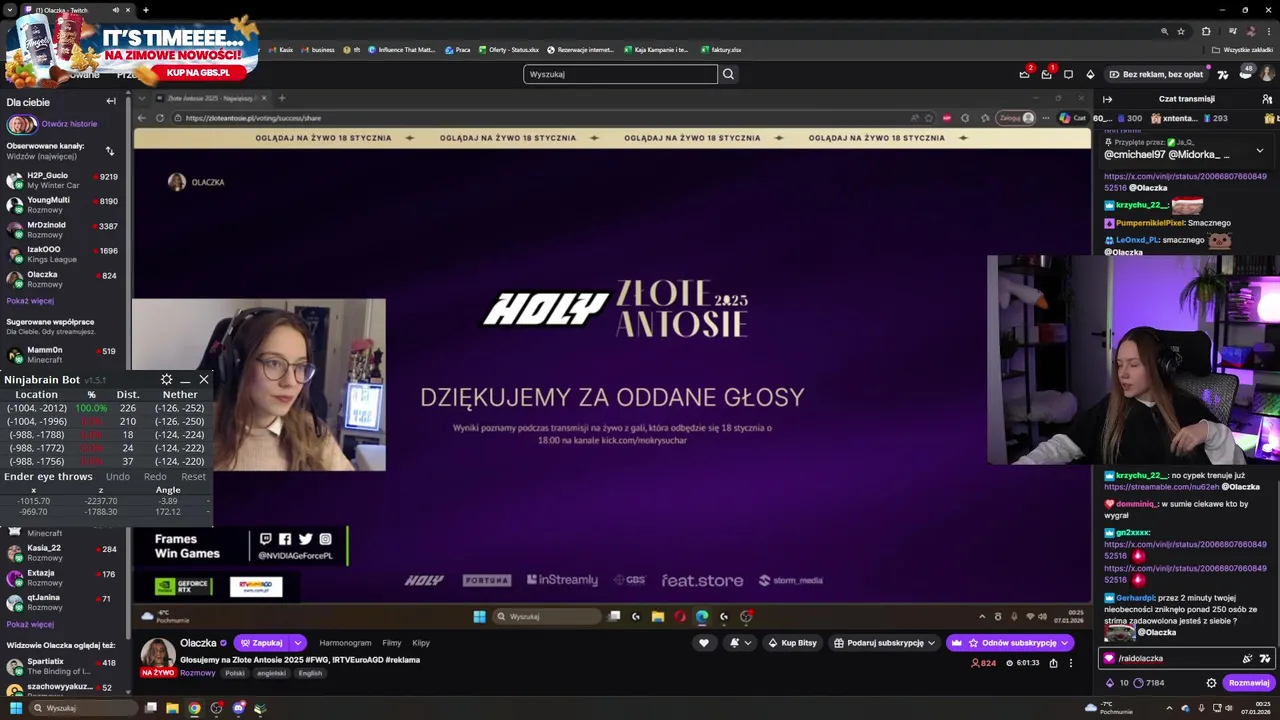This screenshot has height=720, width=1280.
Task: Open the Oferty - Status.xlsx bookmark
Action: pos(508,50)
